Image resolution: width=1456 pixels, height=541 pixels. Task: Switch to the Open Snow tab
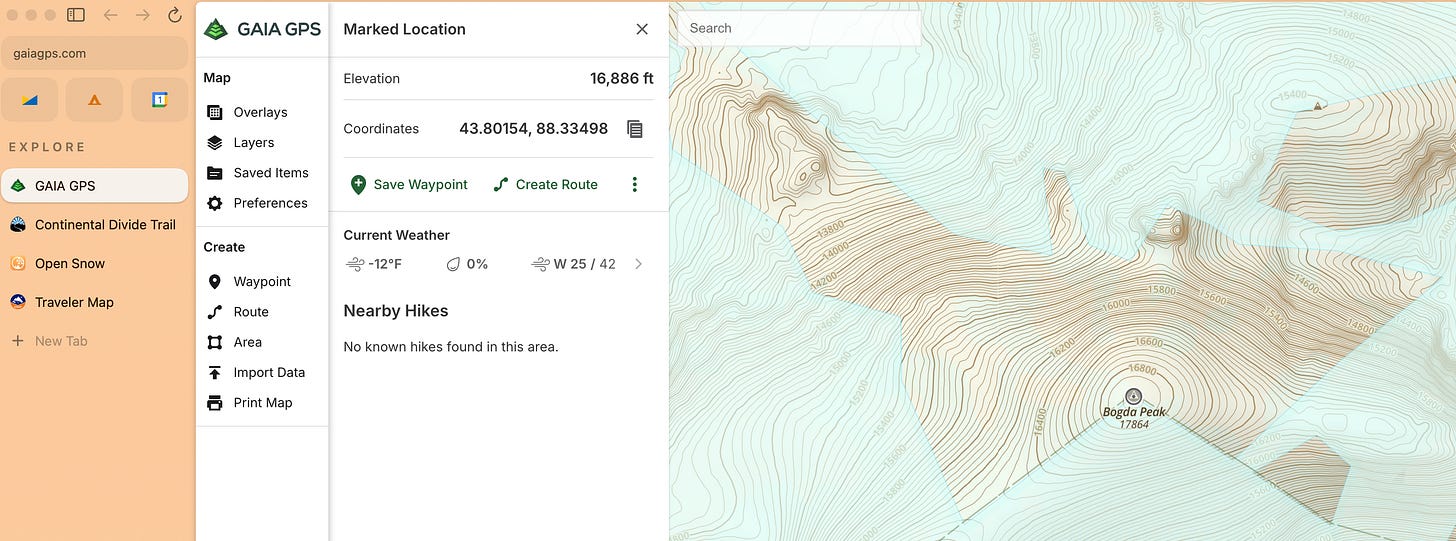pos(94,263)
